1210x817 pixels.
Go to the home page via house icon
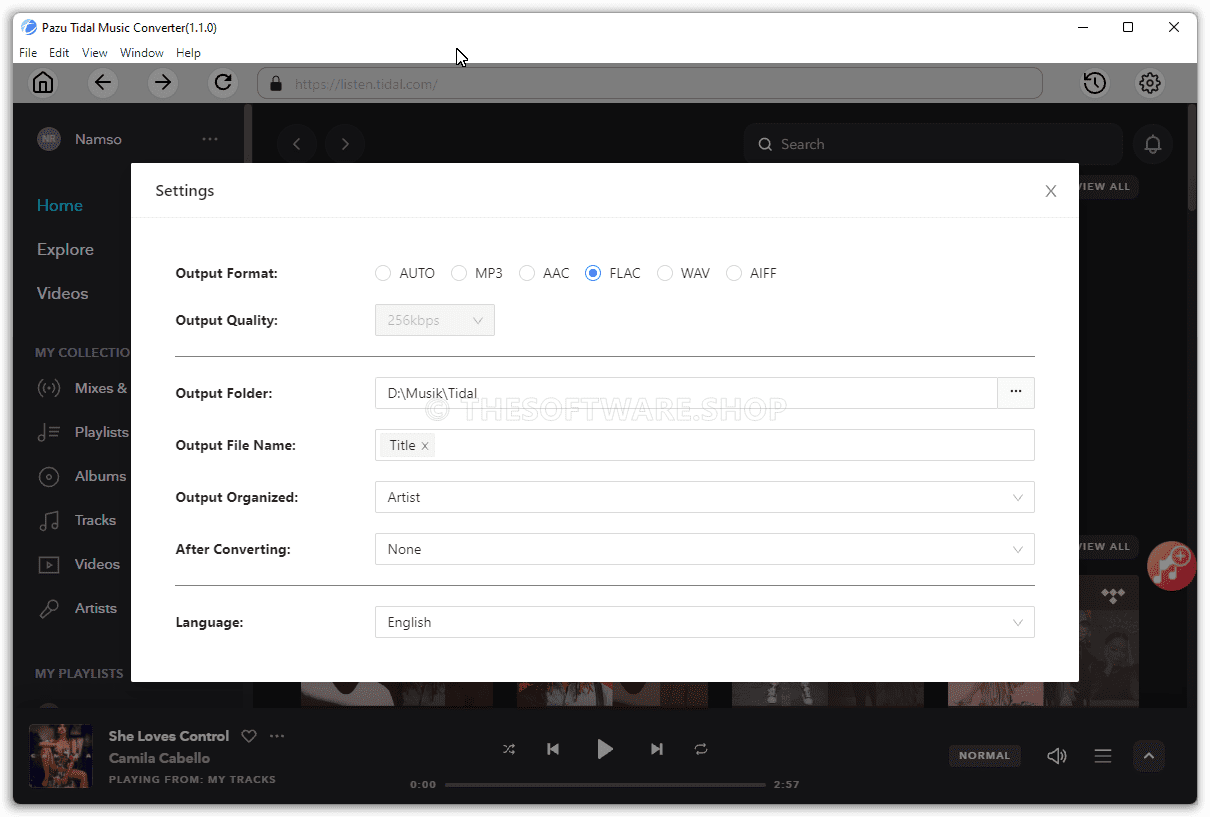tap(43, 83)
